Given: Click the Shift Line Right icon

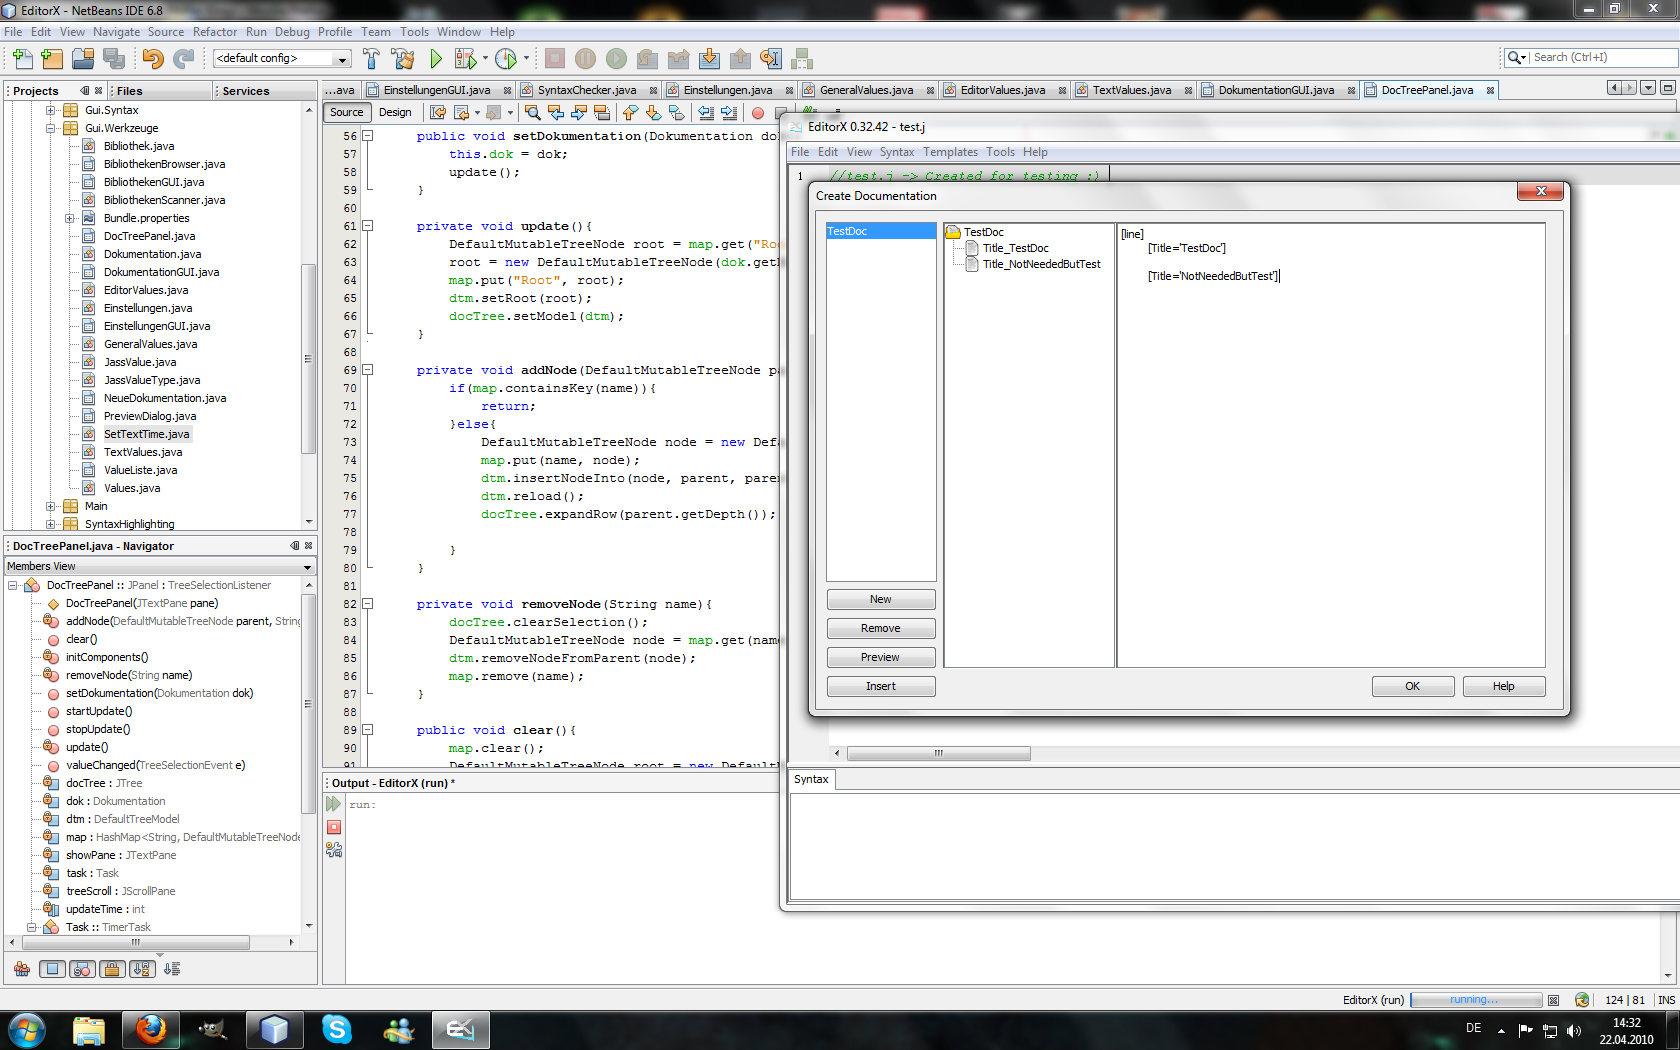Looking at the screenshot, I should 729,113.
